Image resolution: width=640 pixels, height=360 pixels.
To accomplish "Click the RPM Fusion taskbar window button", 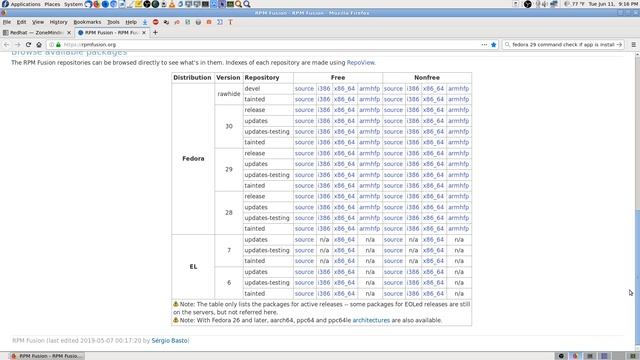I will 47,356.
